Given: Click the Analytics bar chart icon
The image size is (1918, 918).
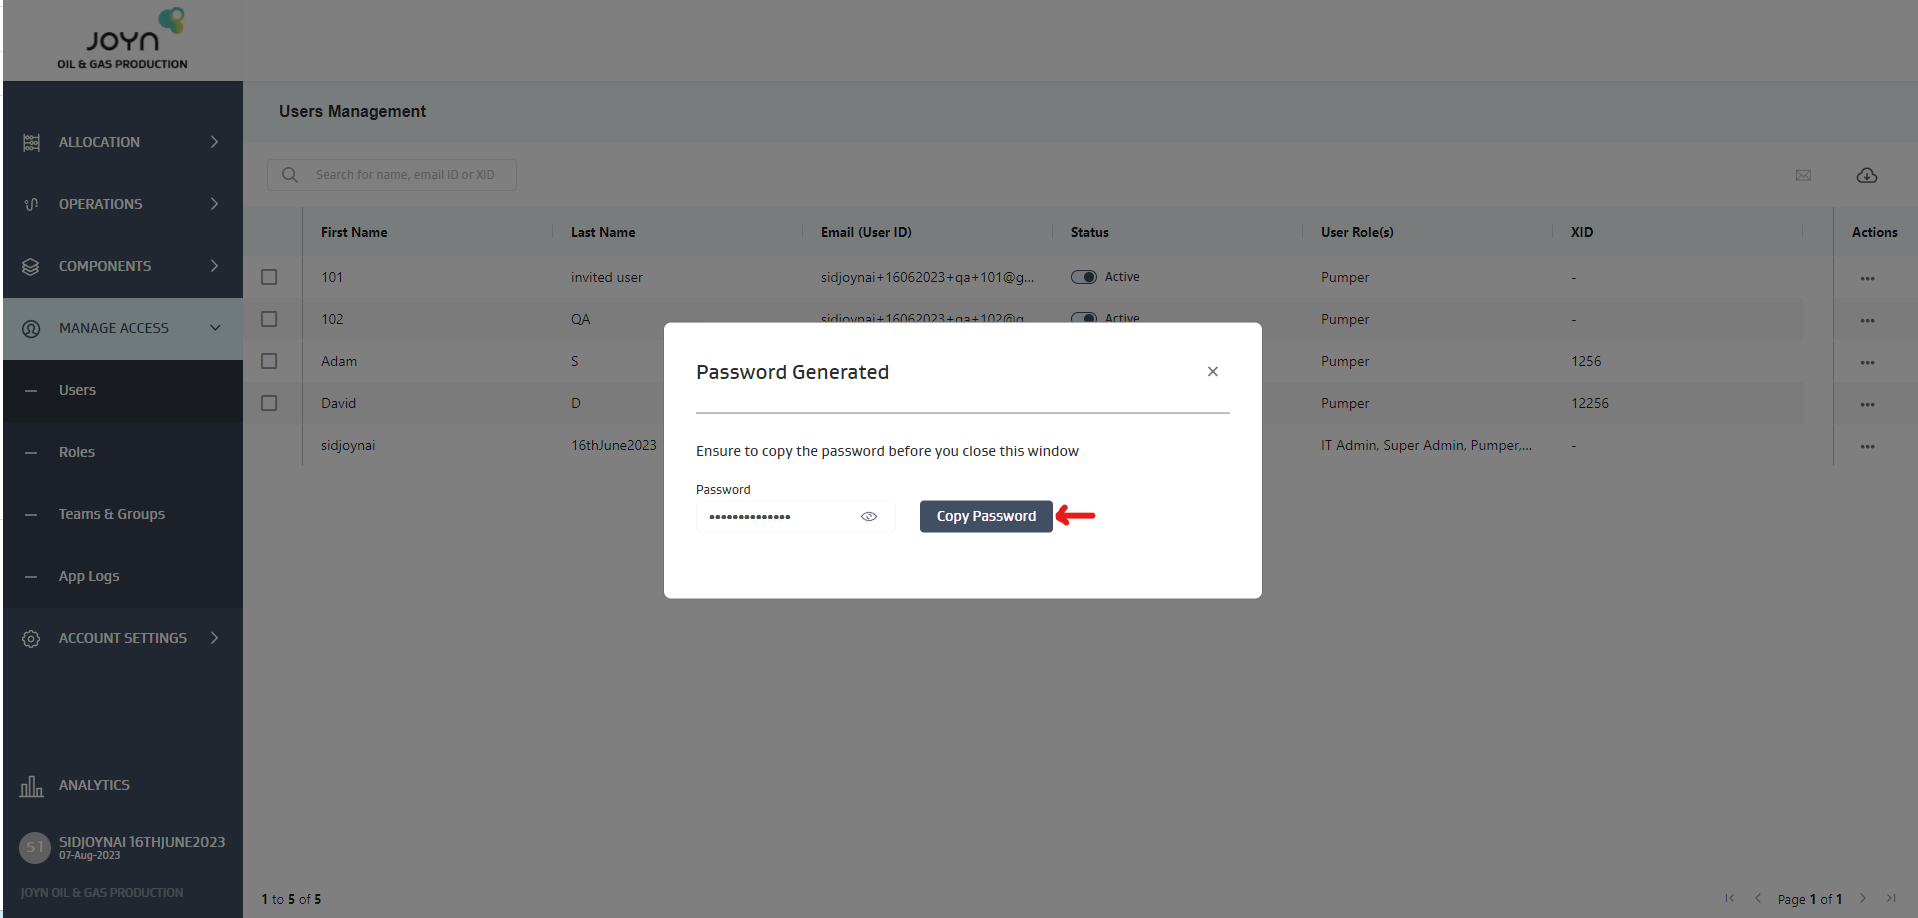Looking at the screenshot, I should 31,786.
